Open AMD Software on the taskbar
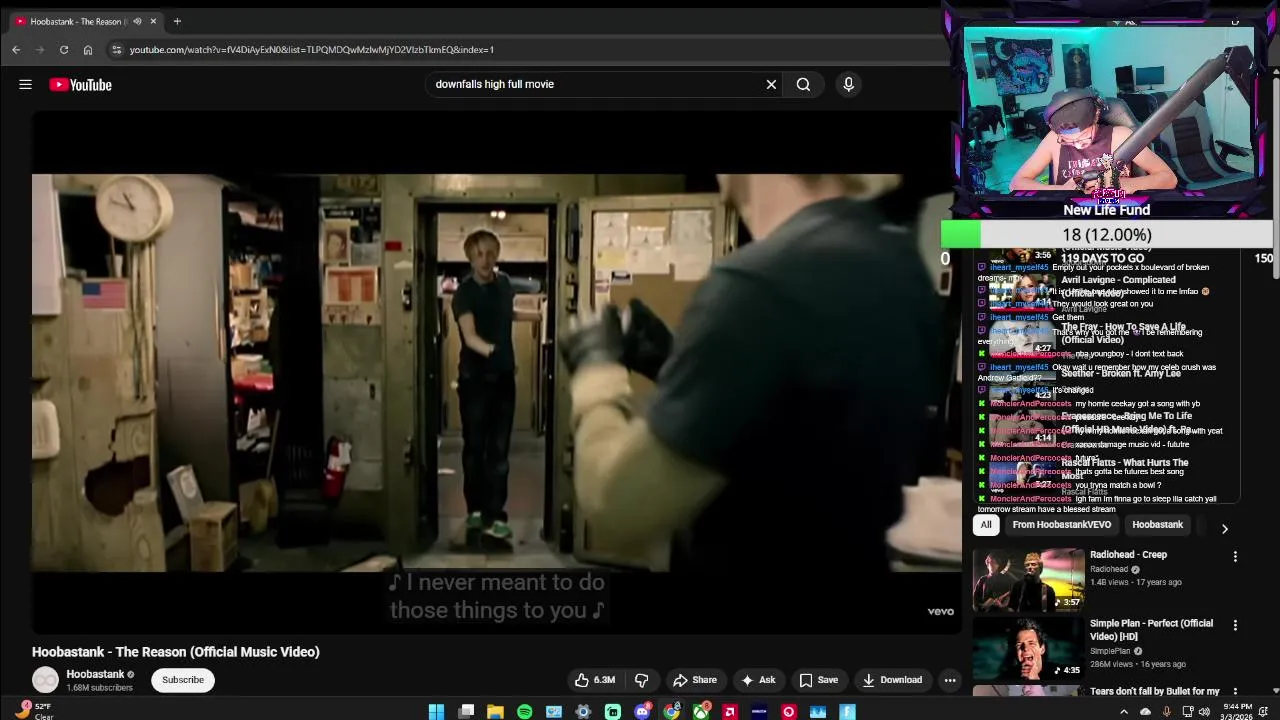Screen dimensions: 1280x720 730,712
